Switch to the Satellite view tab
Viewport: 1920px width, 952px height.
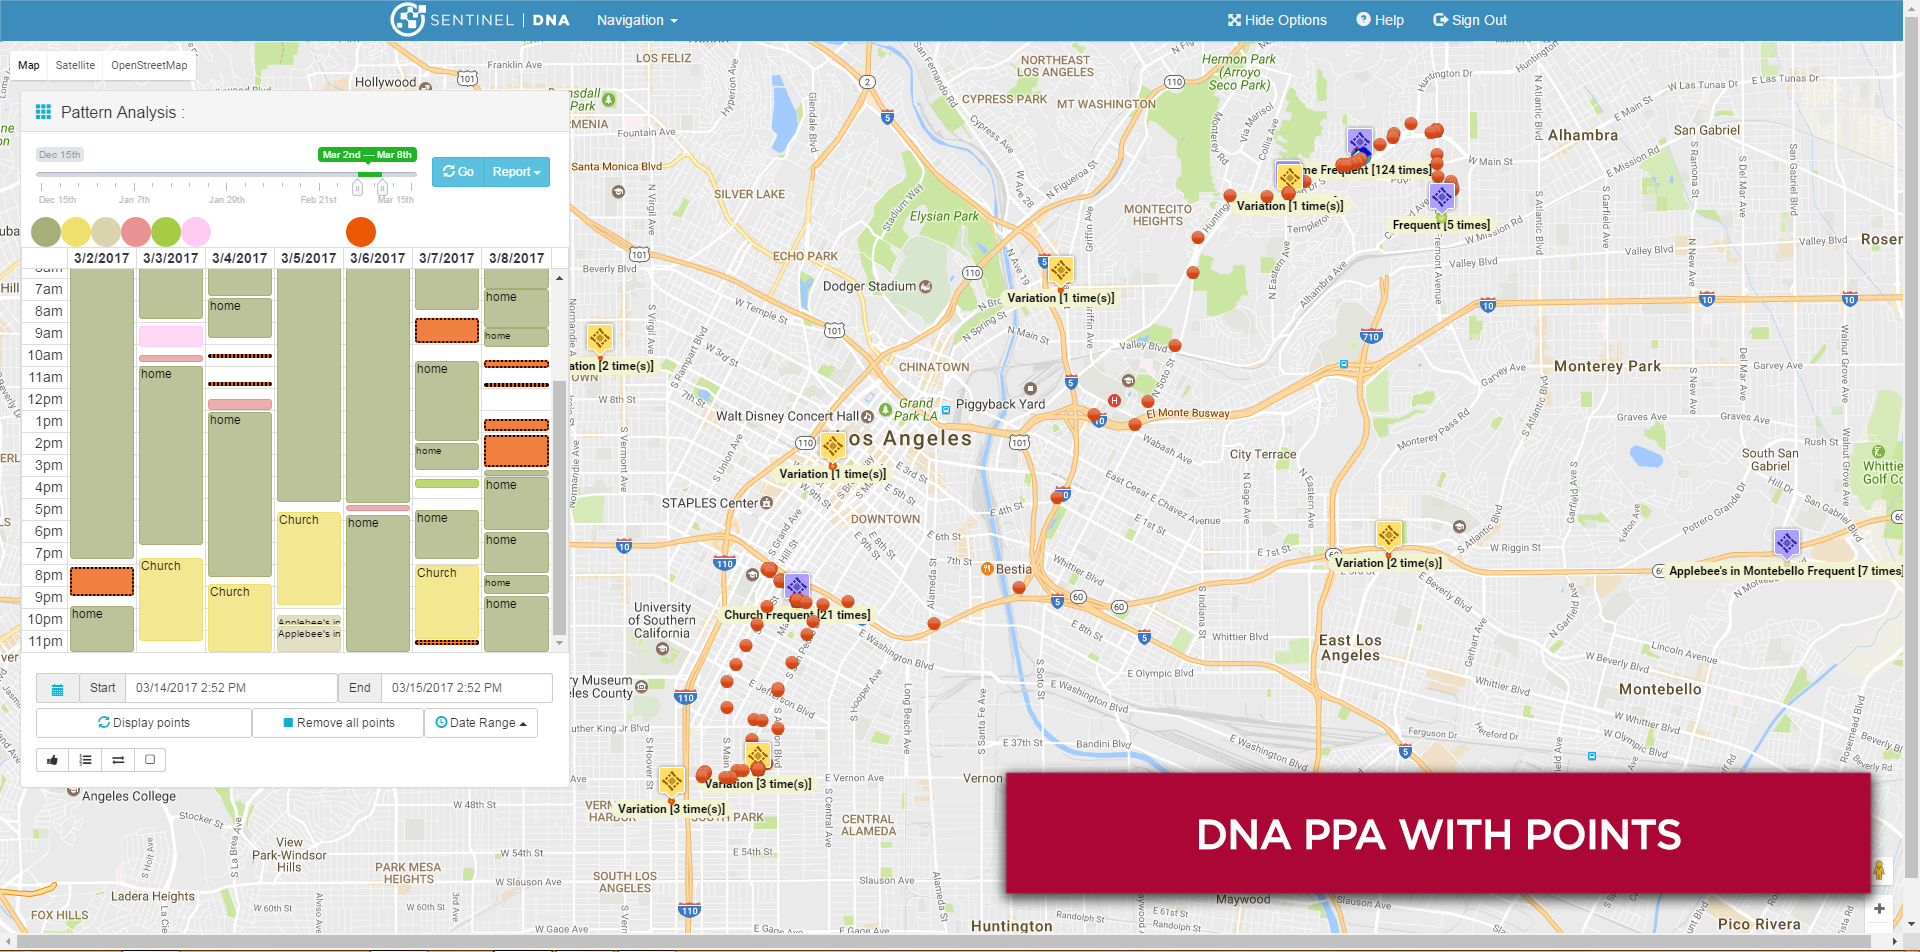pyautogui.click(x=75, y=65)
